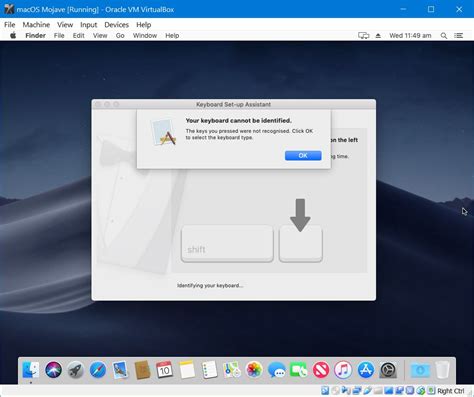Click 'Your keyboard cannot be identified.' heading

tap(238, 120)
